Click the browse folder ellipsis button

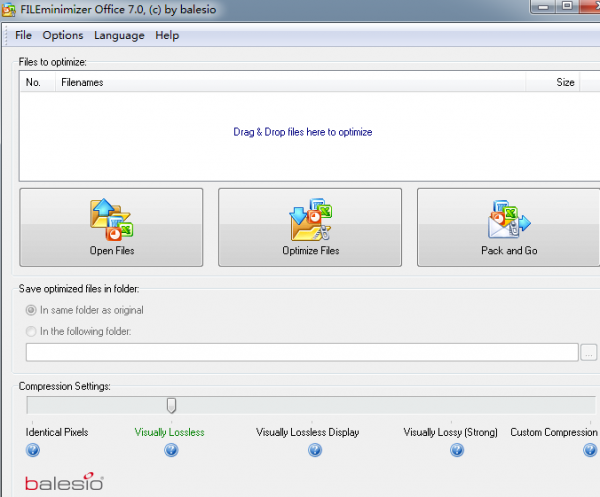point(589,352)
